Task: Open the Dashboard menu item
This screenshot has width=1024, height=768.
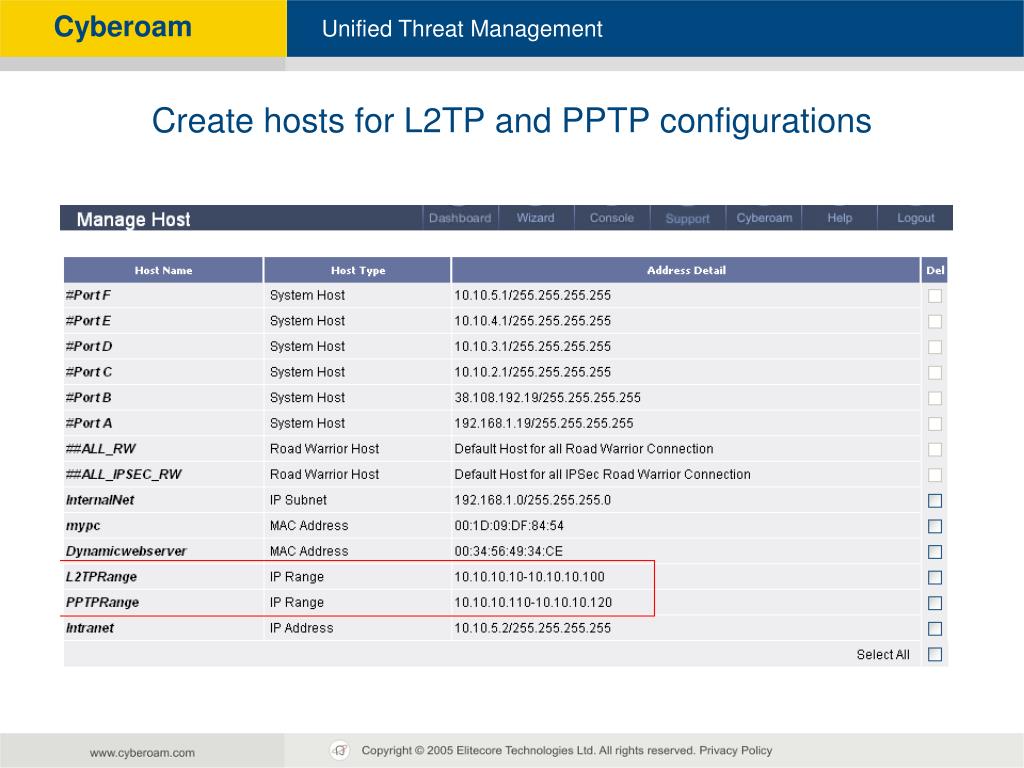Action: 460,217
